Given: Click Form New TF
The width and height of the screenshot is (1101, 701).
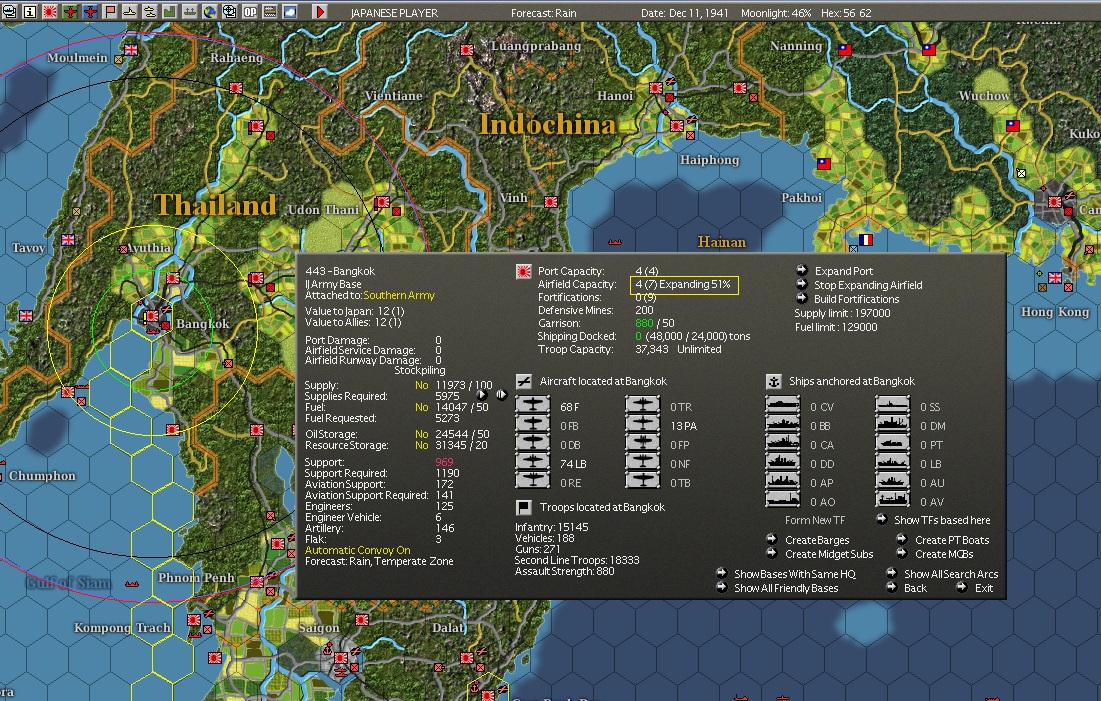Looking at the screenshot, I should tap(815, 520).
